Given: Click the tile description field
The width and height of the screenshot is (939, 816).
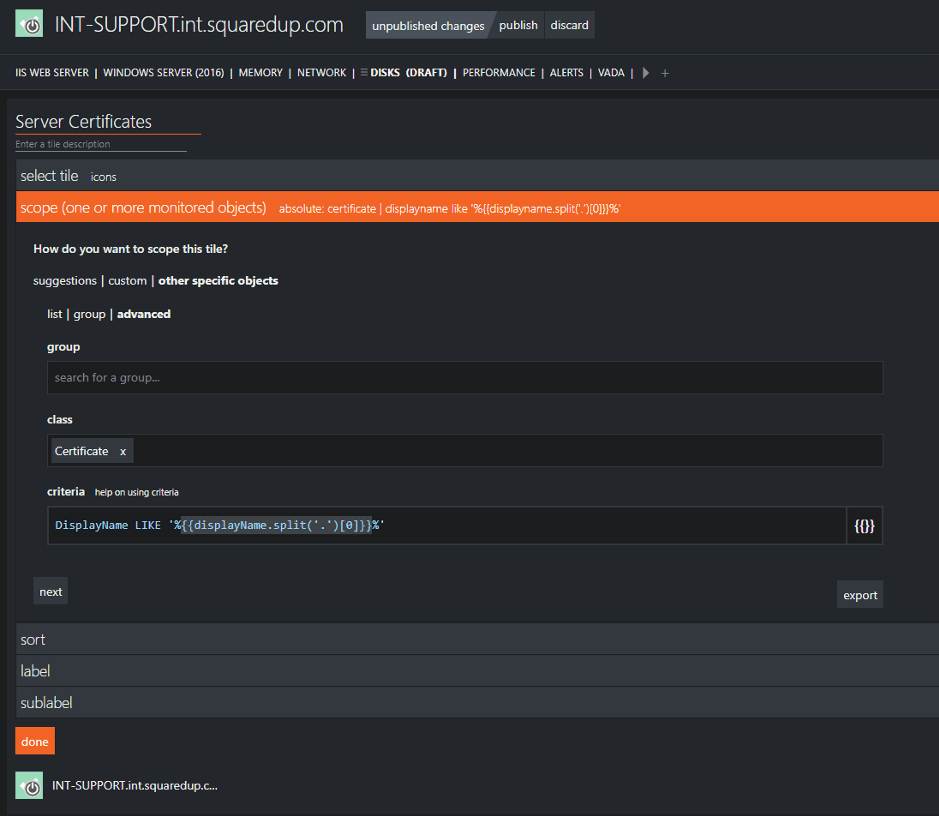Looking at the screenshot, I should coord(101,144).
